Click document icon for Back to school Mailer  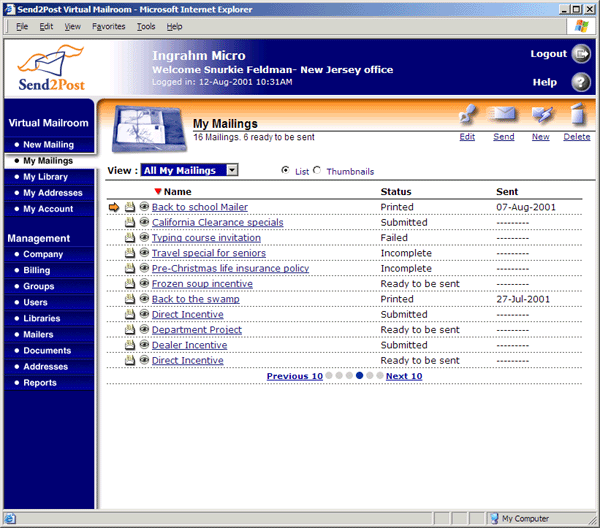tap(130, 207)
